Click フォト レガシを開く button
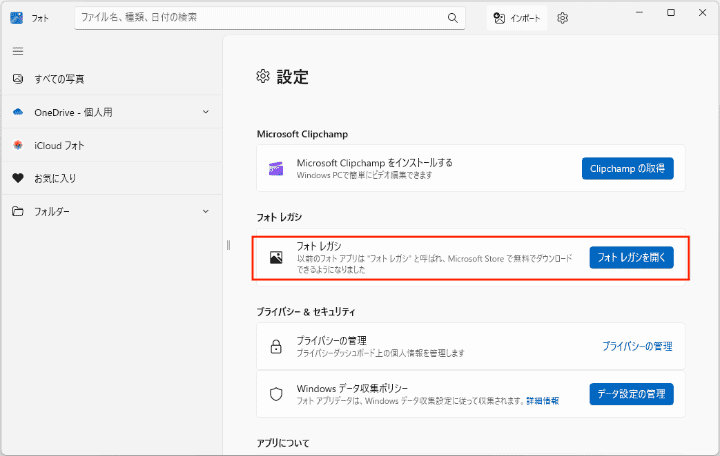Image resolution: width=720 pixels, height=456 pixels. (631, 257)
